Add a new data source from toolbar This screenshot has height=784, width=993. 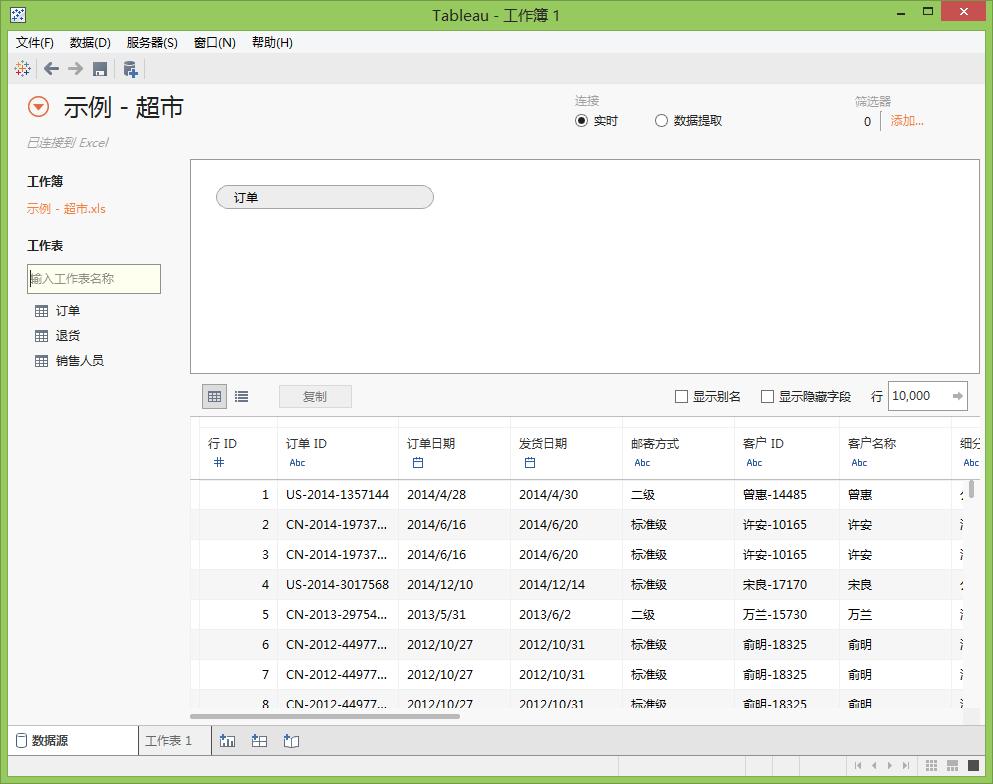130,69
